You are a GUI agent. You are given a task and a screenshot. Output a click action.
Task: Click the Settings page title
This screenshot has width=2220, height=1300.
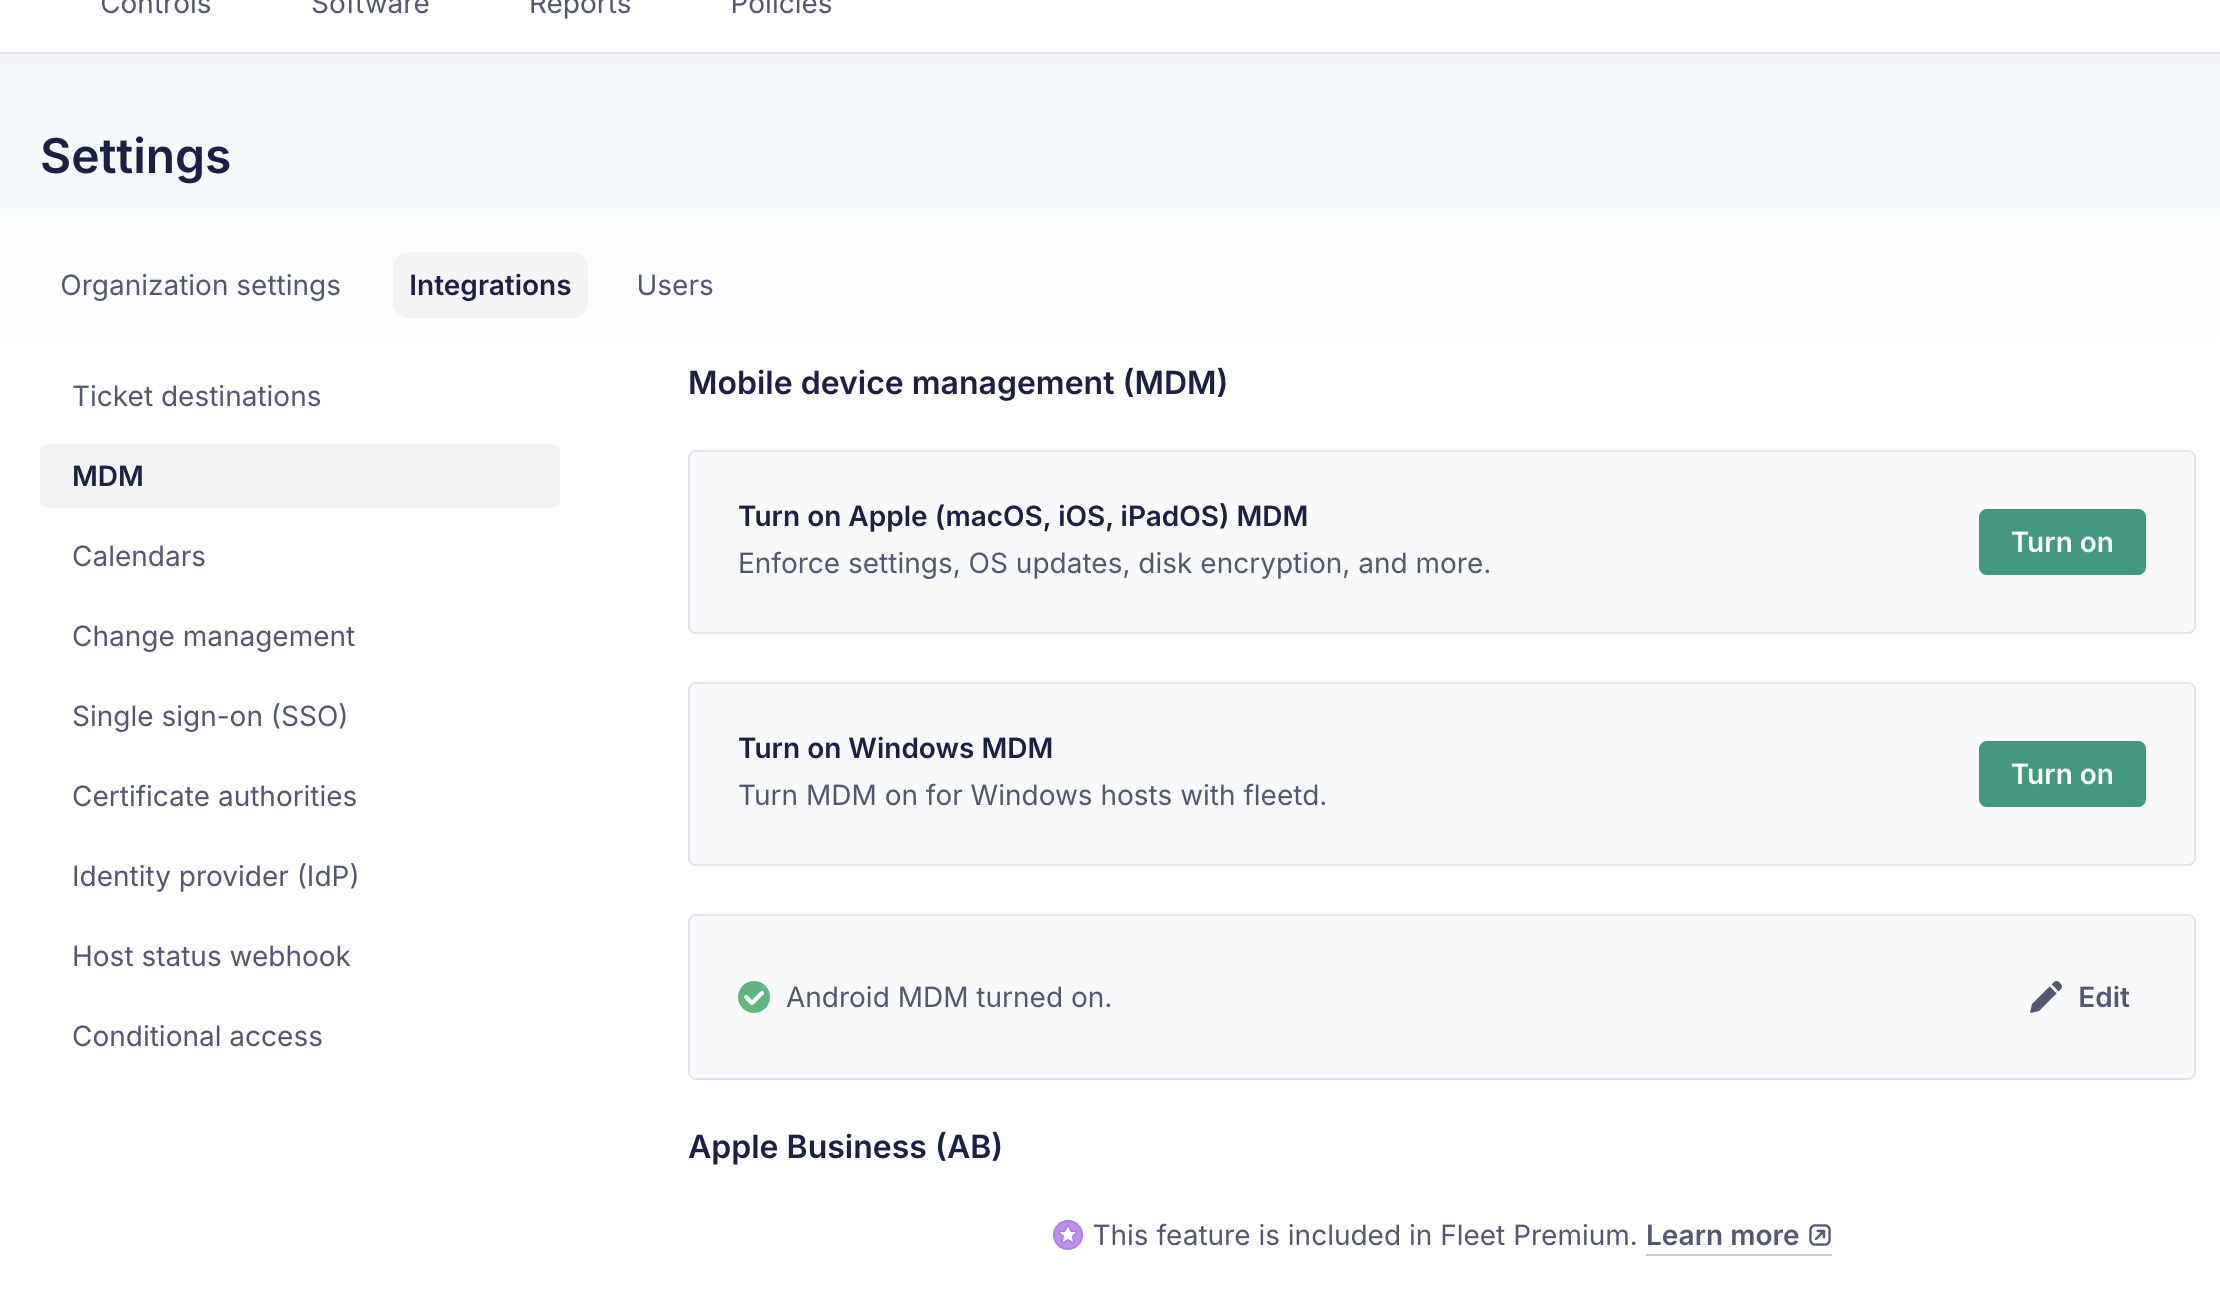coord(135,157)
